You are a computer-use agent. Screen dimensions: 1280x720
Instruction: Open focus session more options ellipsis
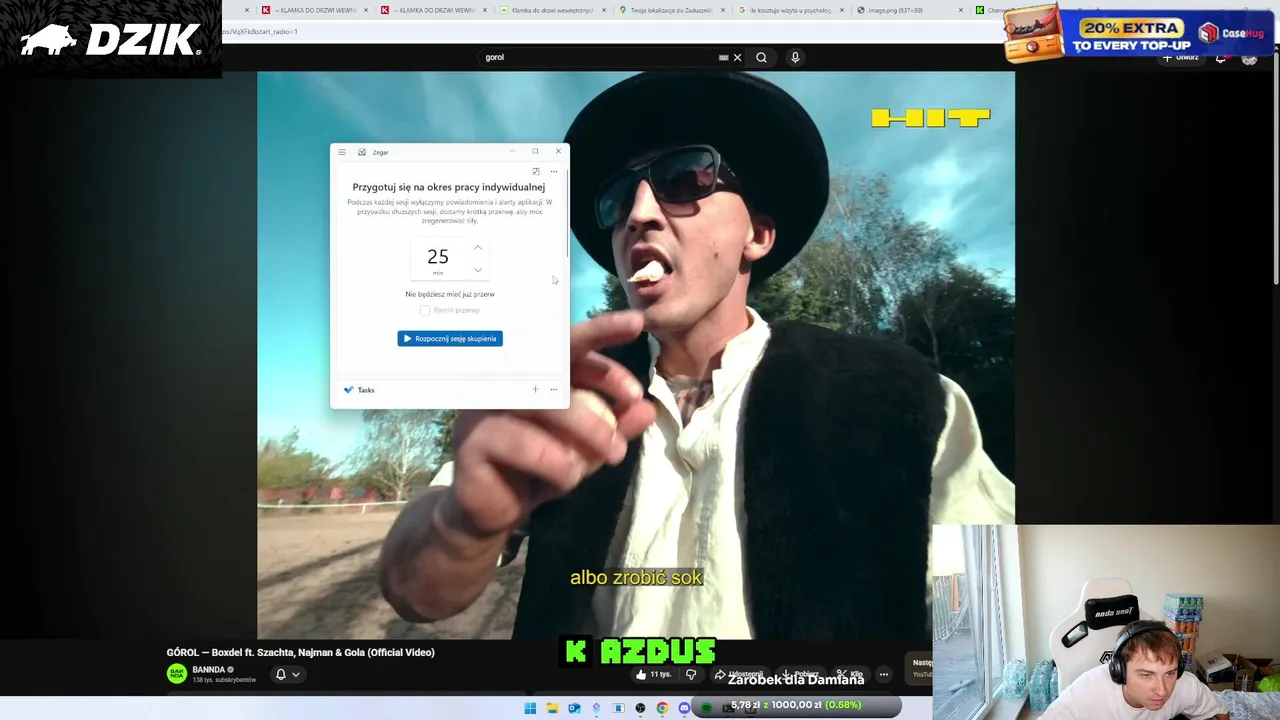[x=554, y=171]
